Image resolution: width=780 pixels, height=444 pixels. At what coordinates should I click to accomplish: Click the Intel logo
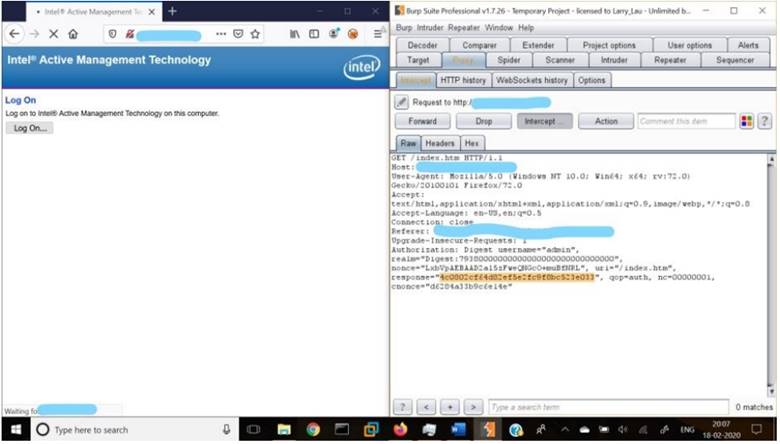[362, 67]
